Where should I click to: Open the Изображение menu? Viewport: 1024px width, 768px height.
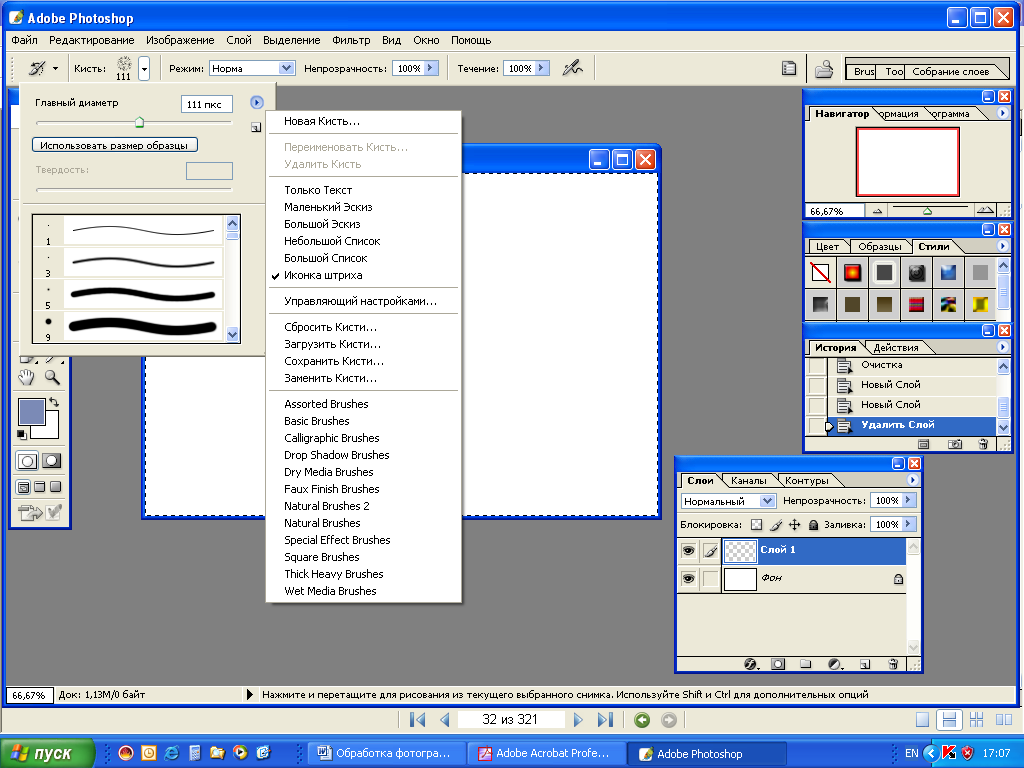tap(180, 40)
